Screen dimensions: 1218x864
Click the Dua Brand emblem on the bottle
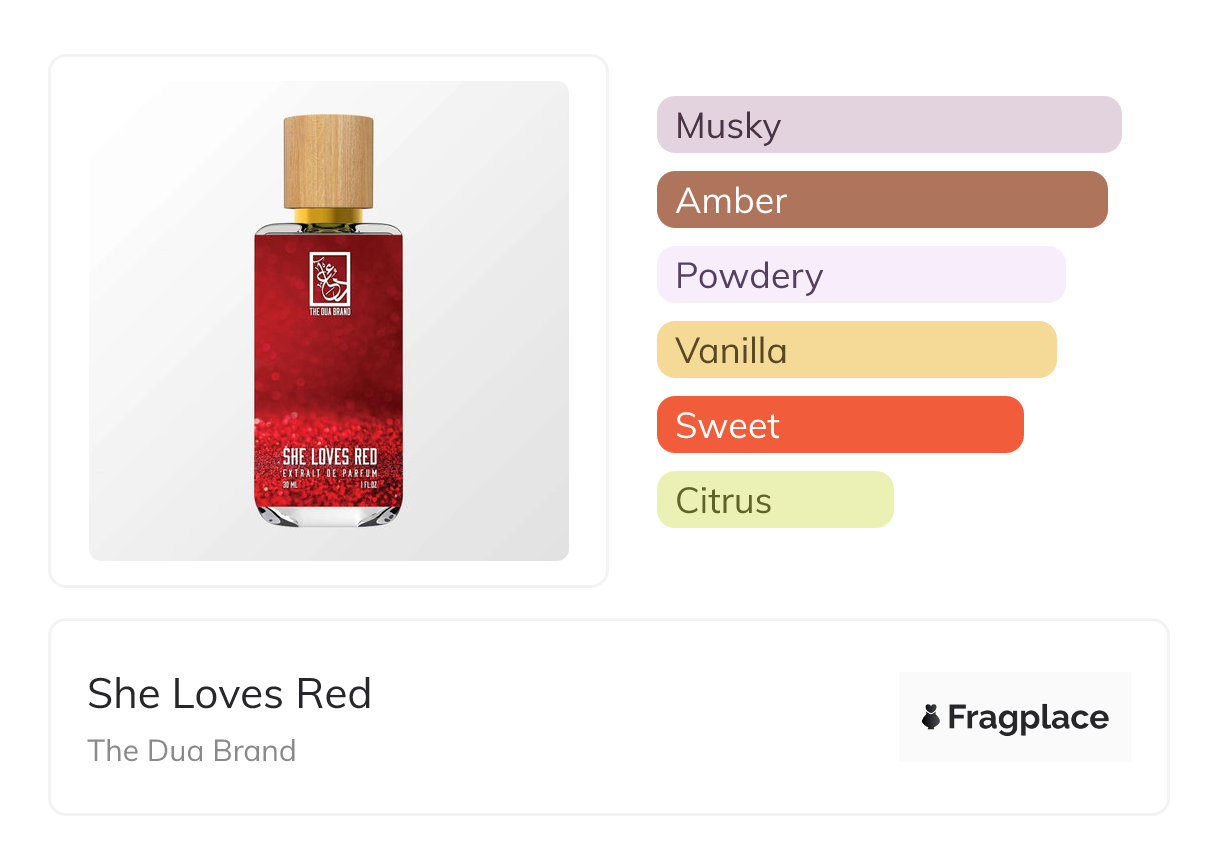(329, 277)
